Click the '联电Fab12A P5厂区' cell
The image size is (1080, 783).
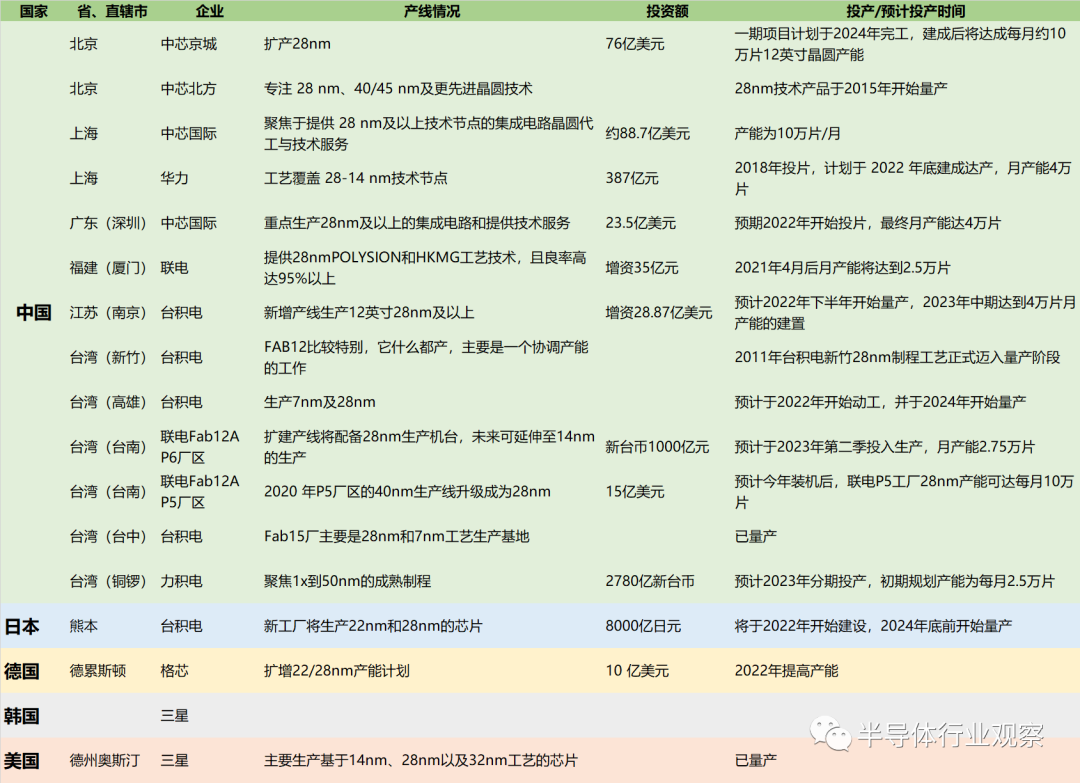[200, 492]
